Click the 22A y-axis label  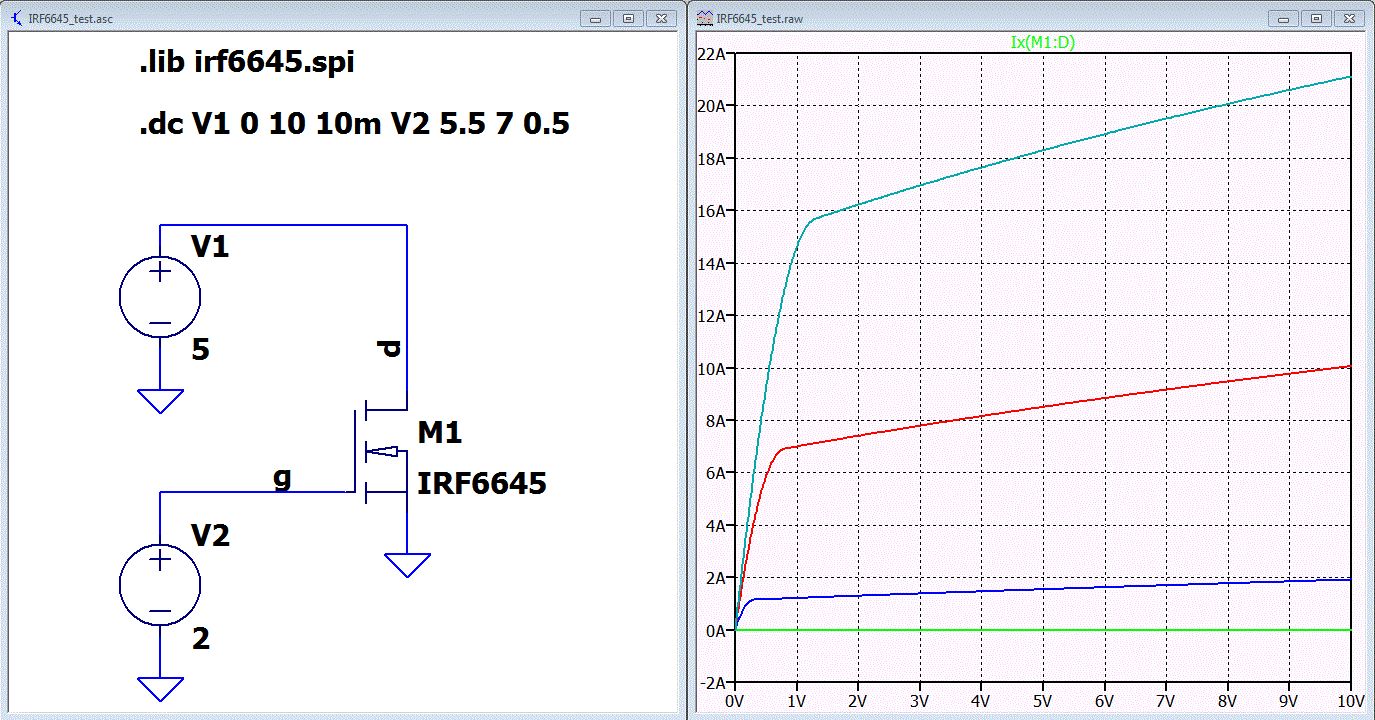click(x=711, y=54)
